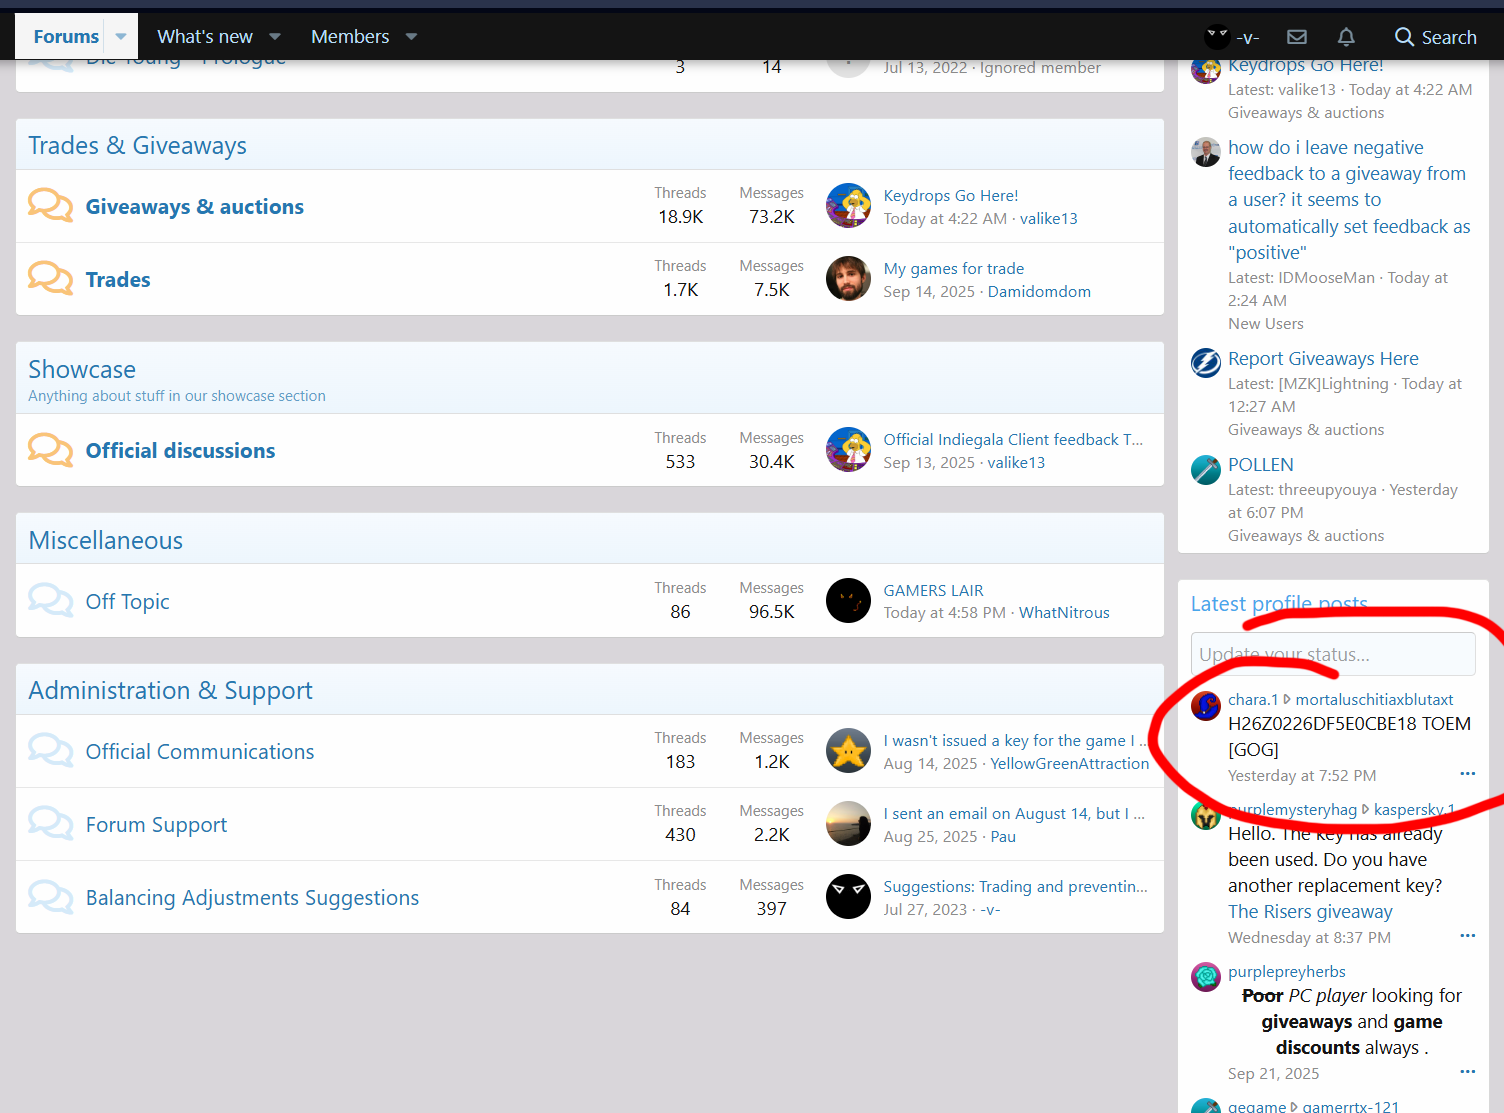1504x1113 pixels.
Task: Open the POLLEN sidebar thread title
Action: tap(1260, 464)
